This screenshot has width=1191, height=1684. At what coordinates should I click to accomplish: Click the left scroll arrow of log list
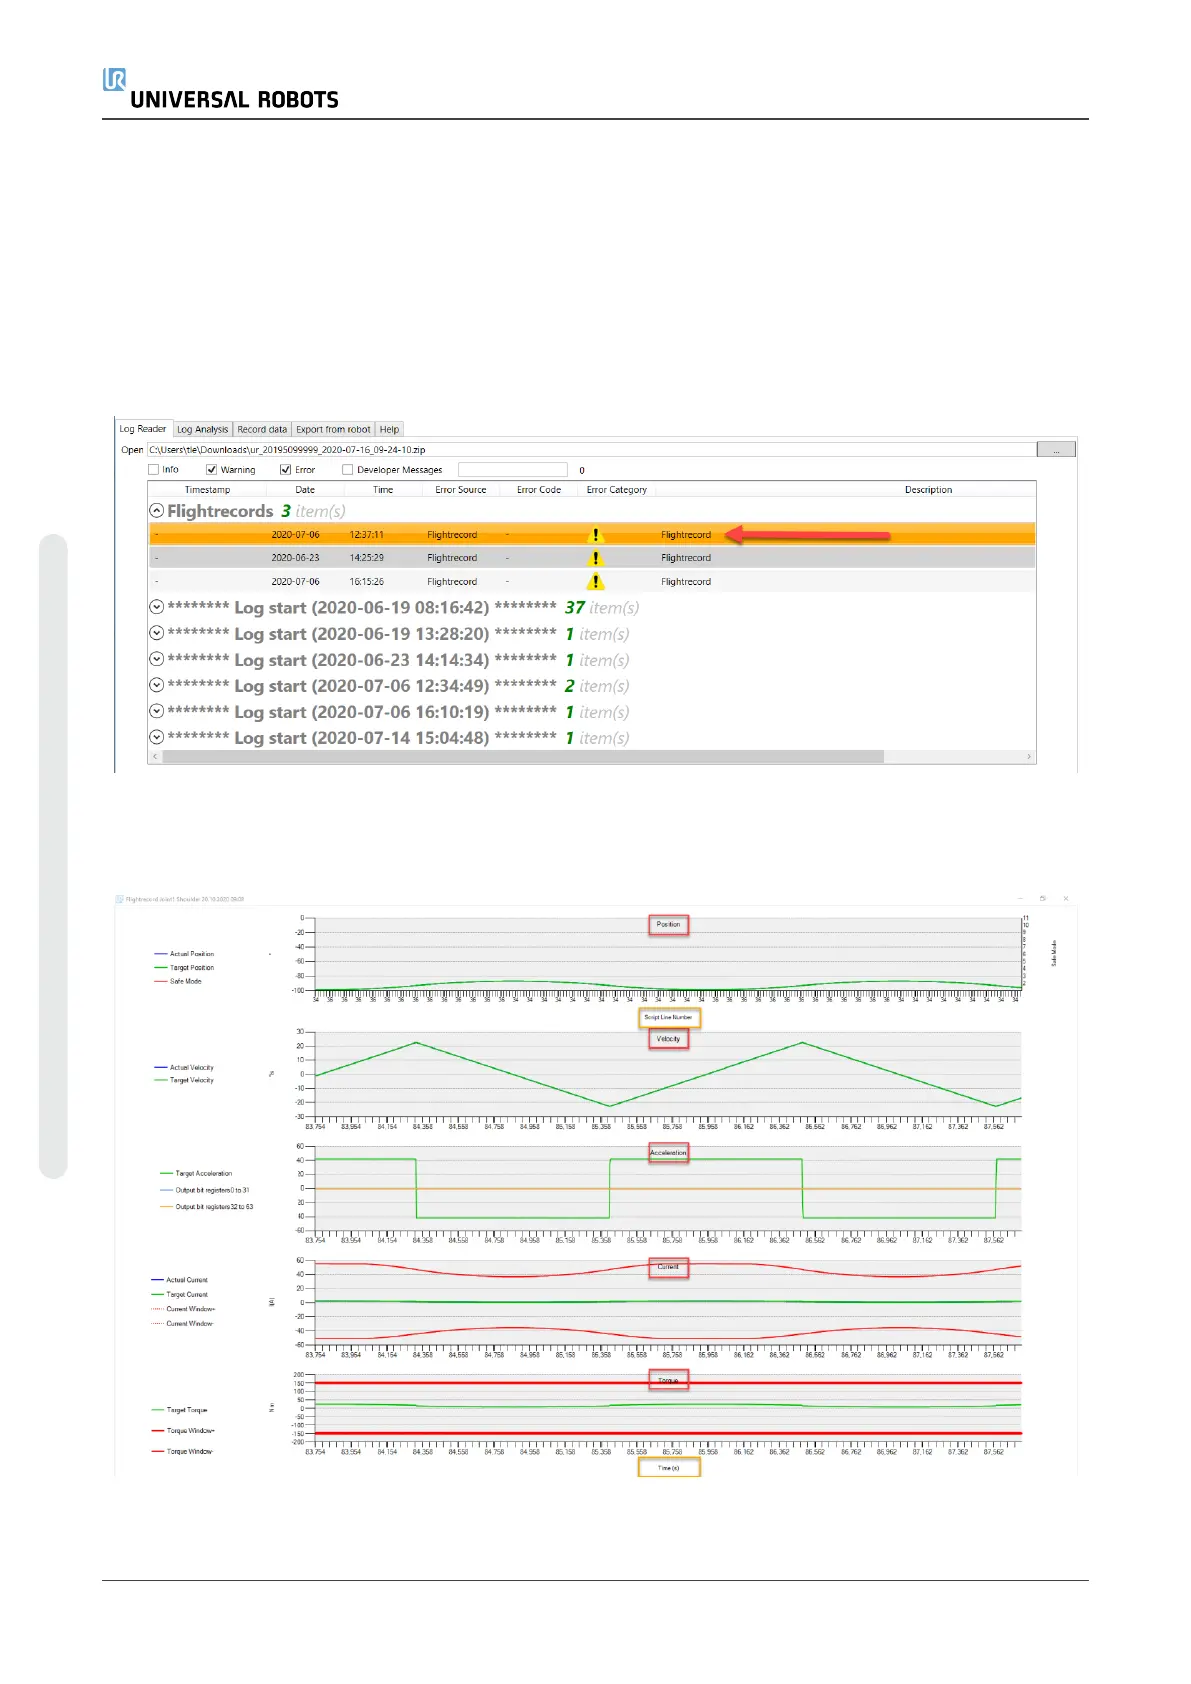click(x=154, y=757)
